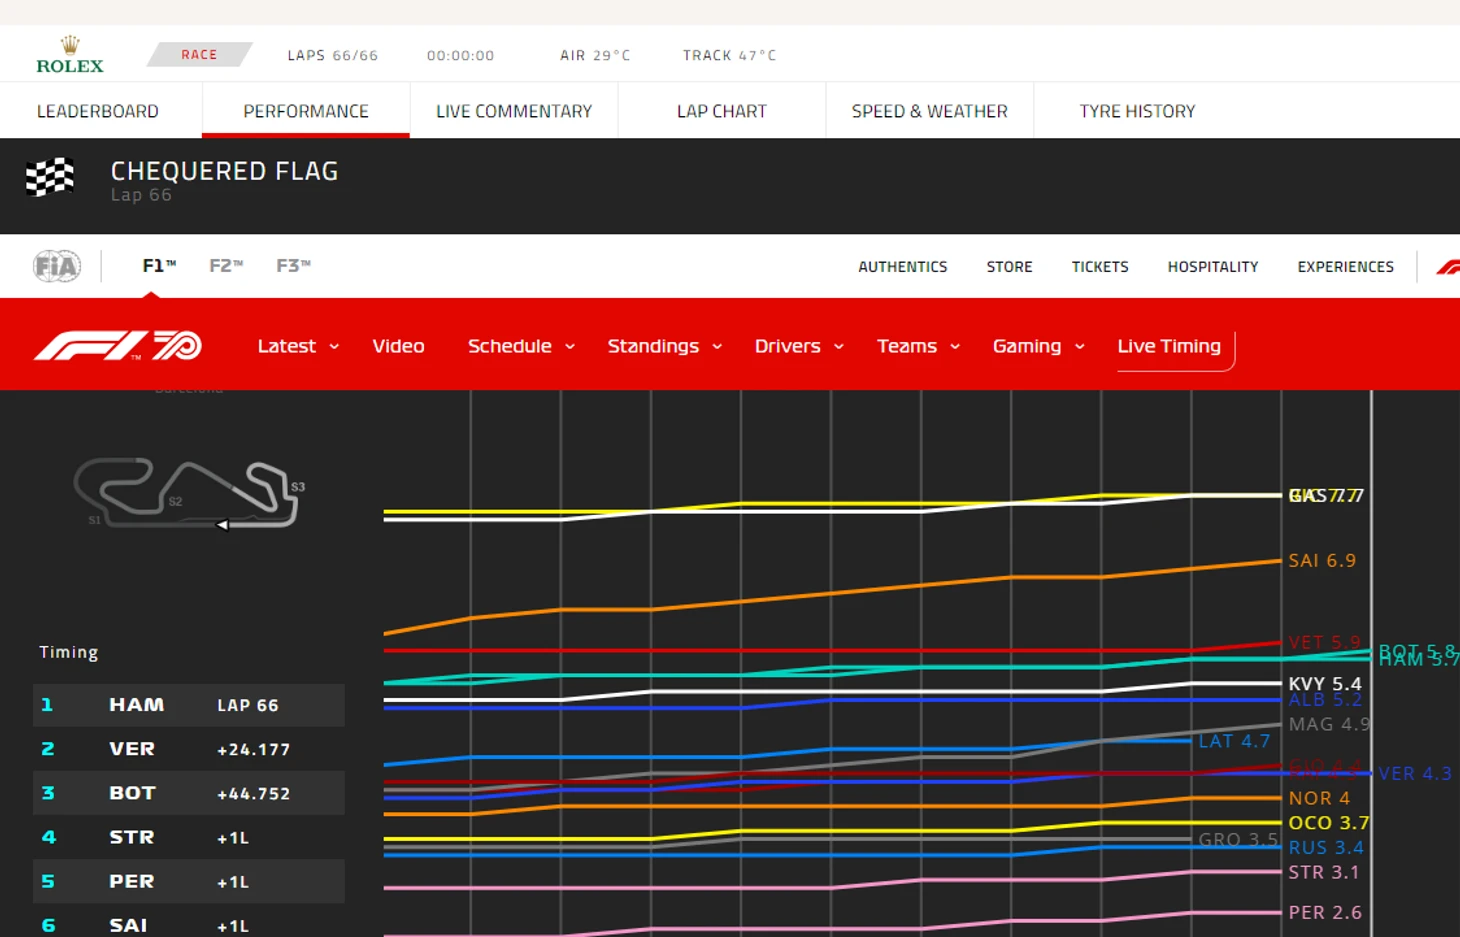Select the F1 series link

159,266
